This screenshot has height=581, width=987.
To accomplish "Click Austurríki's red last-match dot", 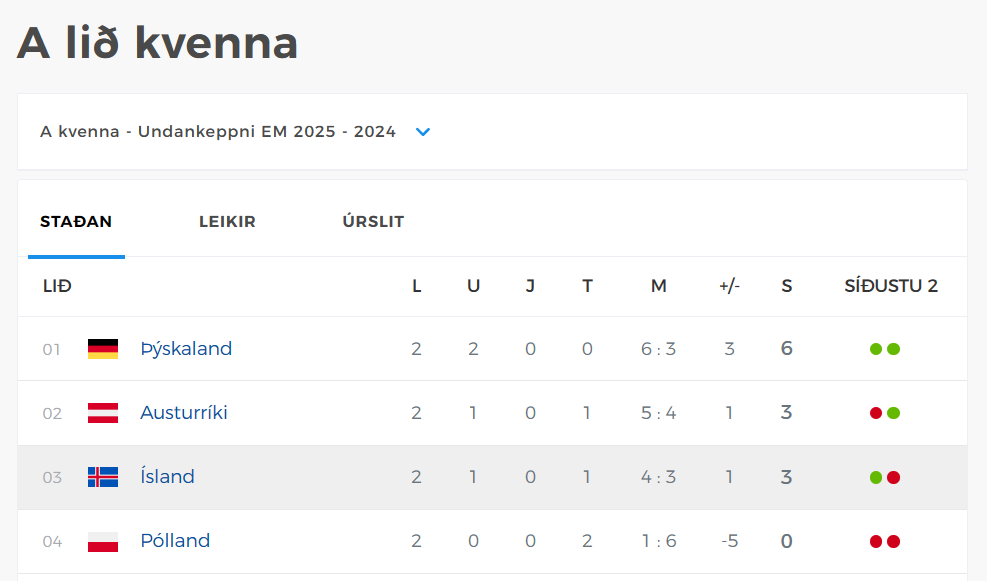I will point(876,413).
